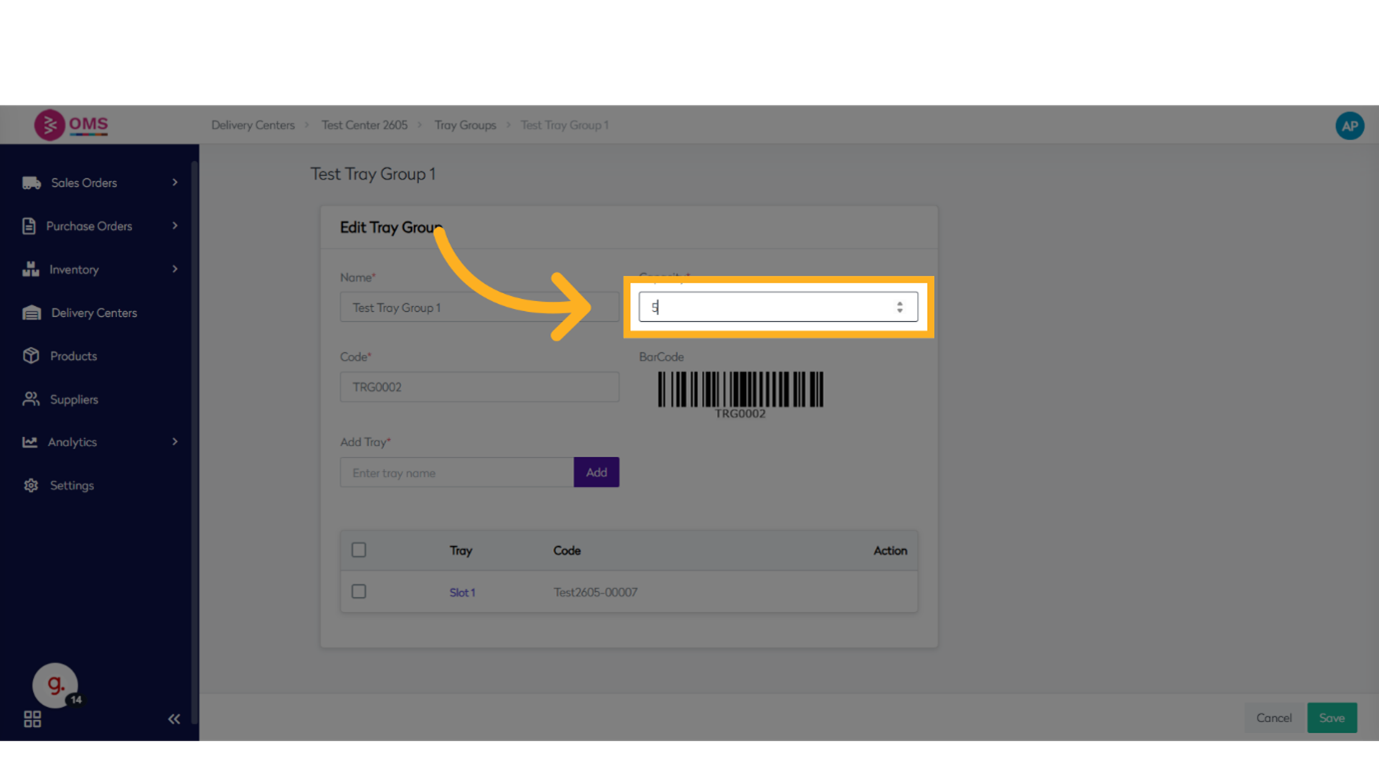Viewport: 1379px width, 776px height.
Task: Expand the Analytics submenu arrow
Action: [175, 442]
